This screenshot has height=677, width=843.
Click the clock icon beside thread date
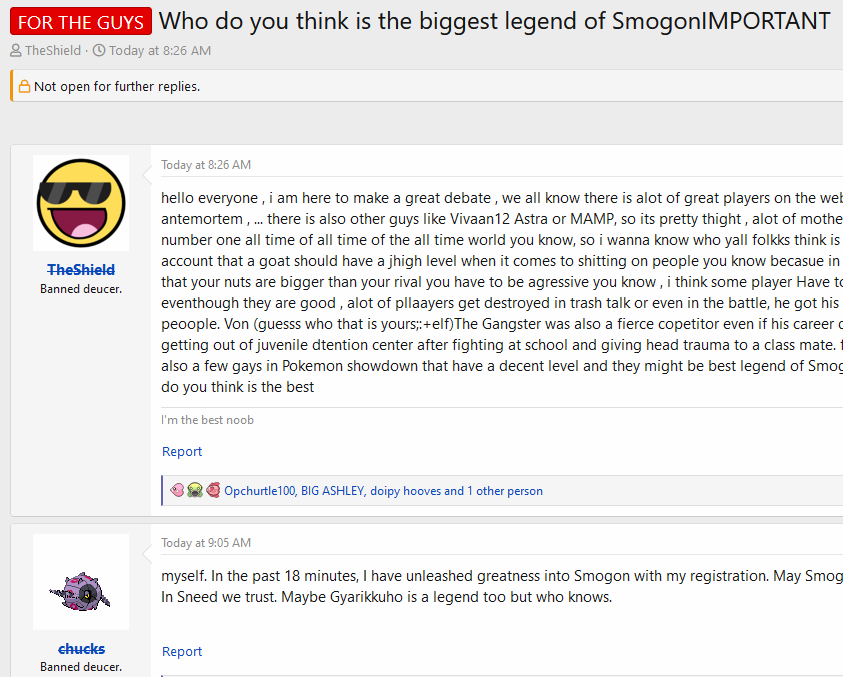click(99, 51)
